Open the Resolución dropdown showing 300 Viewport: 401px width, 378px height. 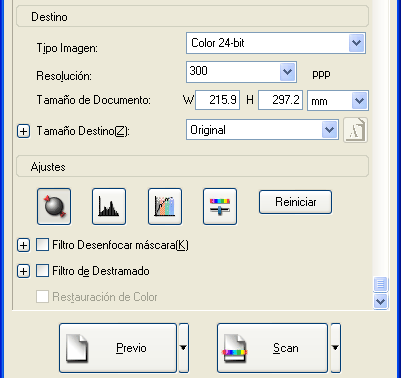click(287, 72)
